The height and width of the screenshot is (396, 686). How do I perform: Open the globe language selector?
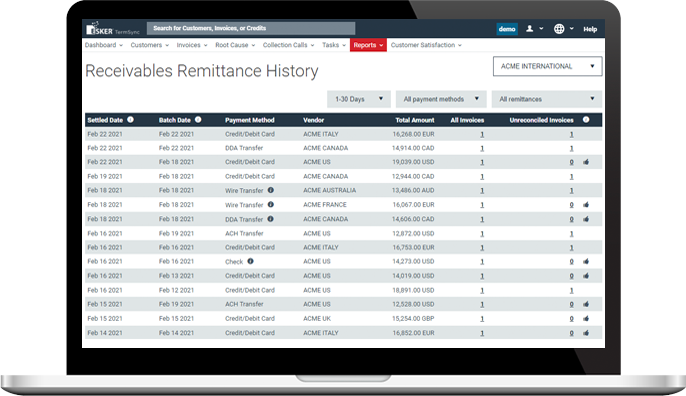pos(564,29)
